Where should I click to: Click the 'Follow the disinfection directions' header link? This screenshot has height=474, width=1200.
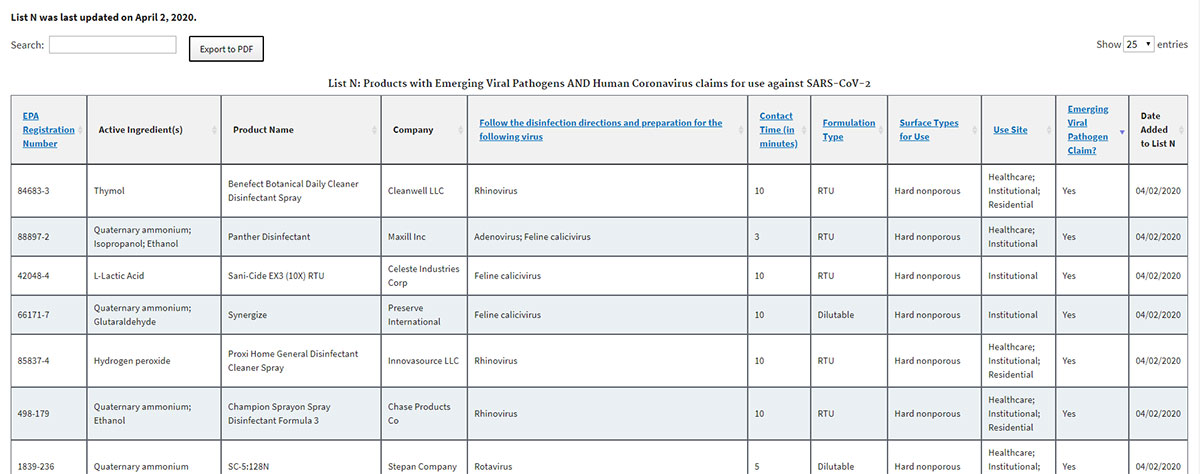[600, 130]
